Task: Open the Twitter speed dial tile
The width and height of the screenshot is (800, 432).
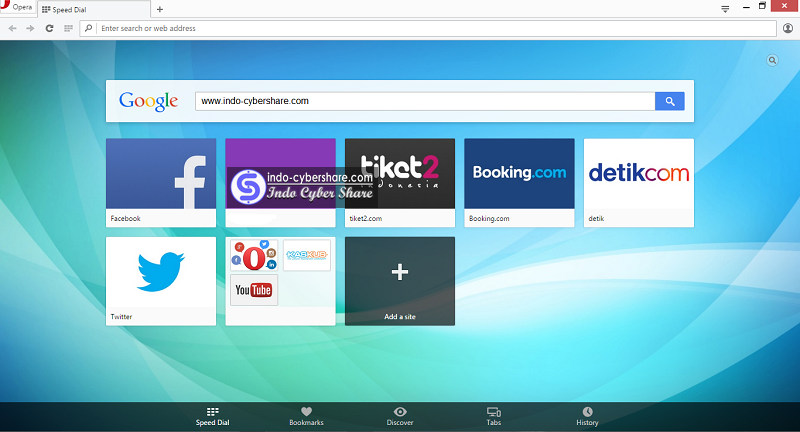Action: click(161, 281)
